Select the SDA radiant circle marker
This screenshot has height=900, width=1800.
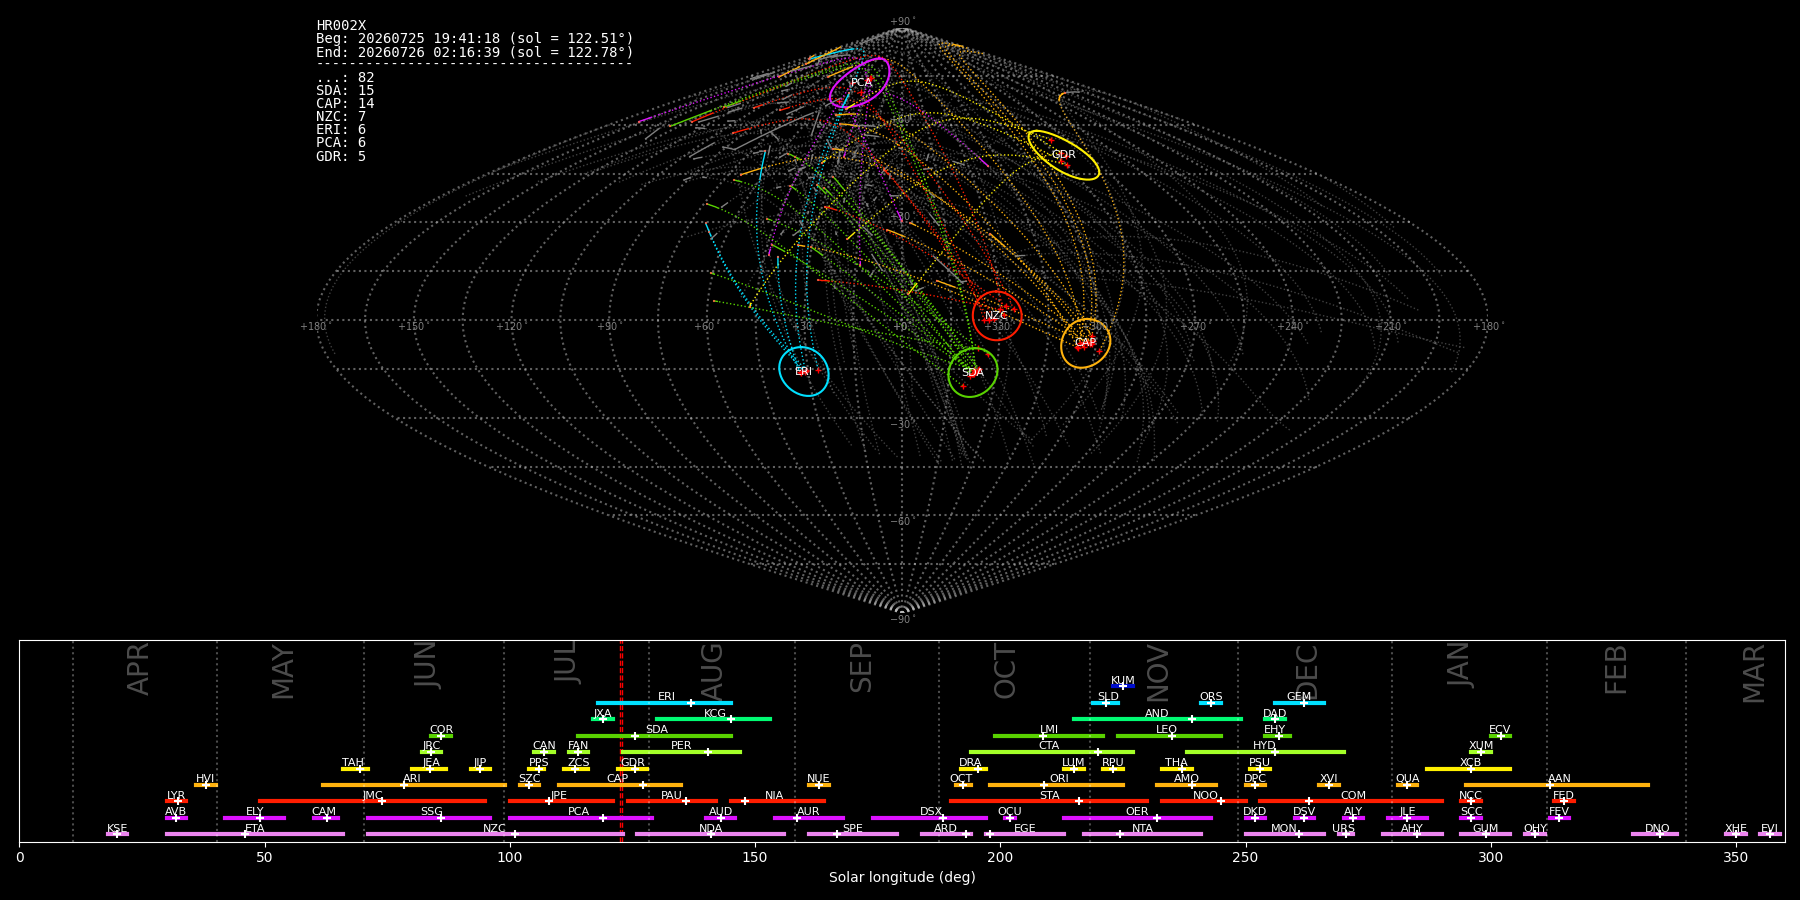[973, 372]
